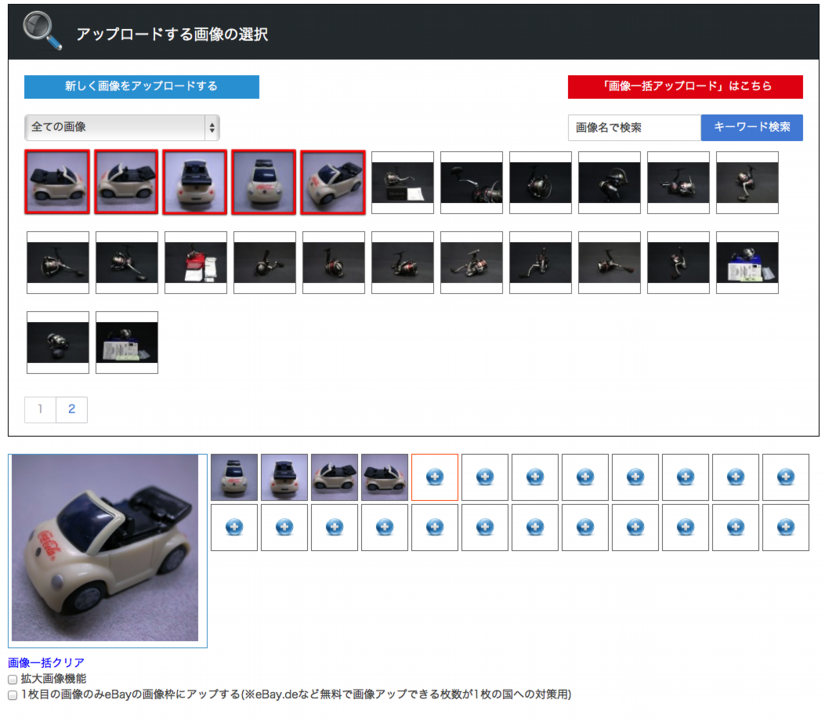825x718 pixels.
Task: Check the 1枚目の画像のみeBay option
Action: pos(13,694)
